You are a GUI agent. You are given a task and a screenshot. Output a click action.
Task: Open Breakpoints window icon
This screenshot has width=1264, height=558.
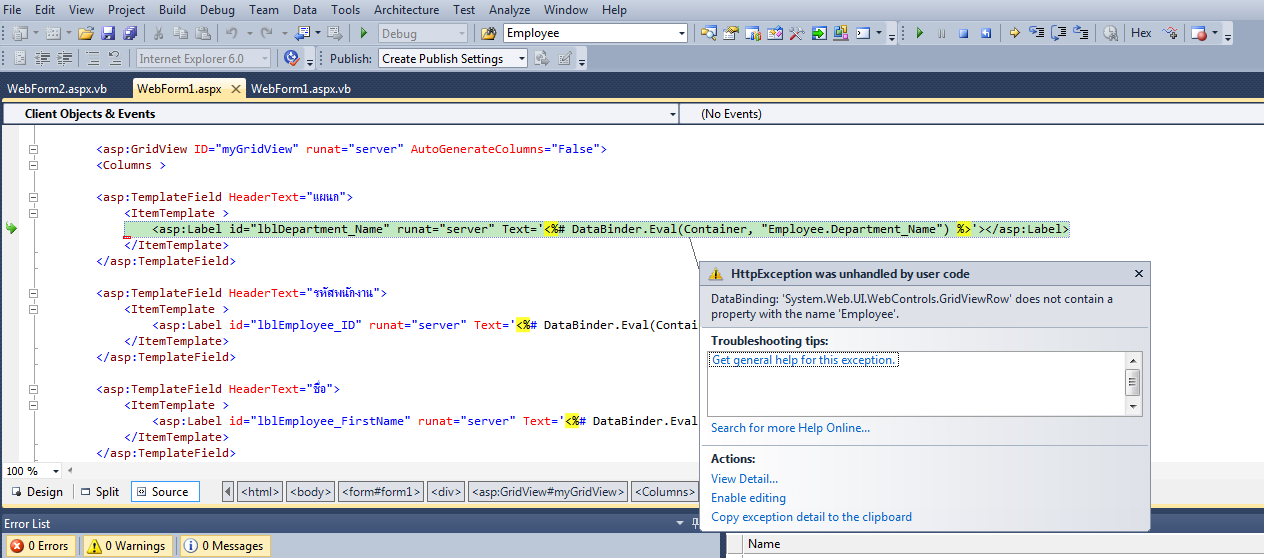coord(1198,33)
